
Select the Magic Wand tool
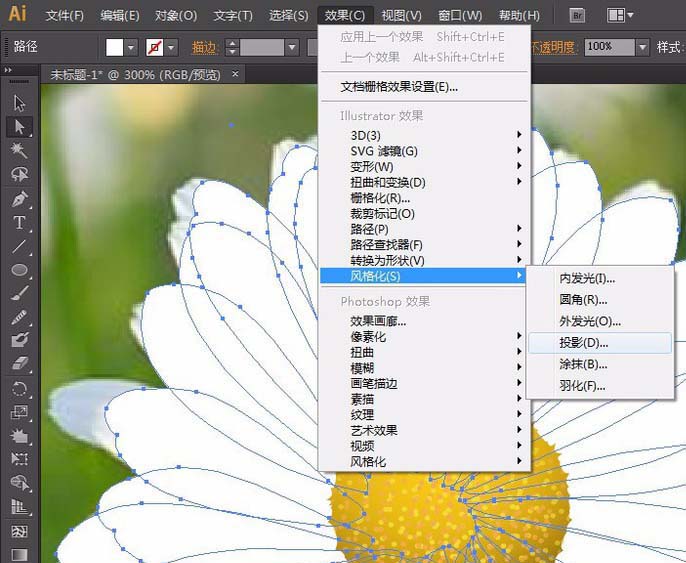[19, 150]
